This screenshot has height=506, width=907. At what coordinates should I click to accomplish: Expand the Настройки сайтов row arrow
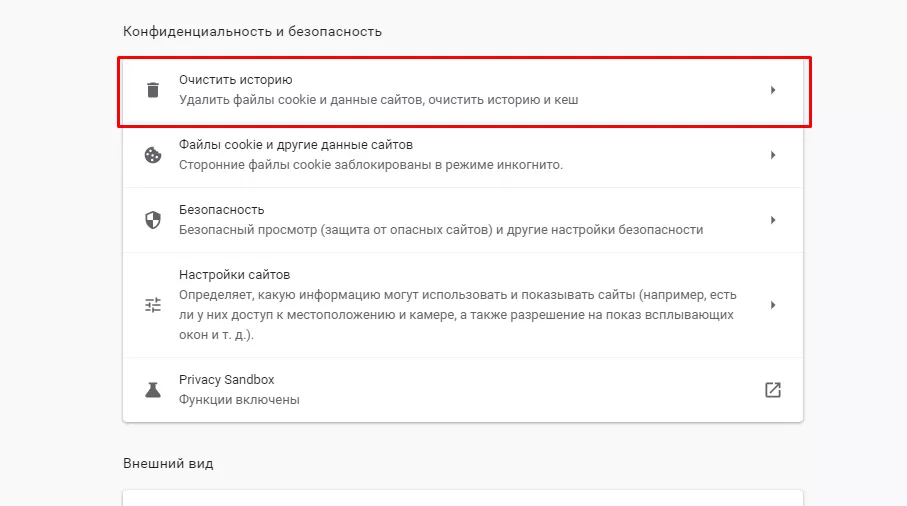point(772,305)
